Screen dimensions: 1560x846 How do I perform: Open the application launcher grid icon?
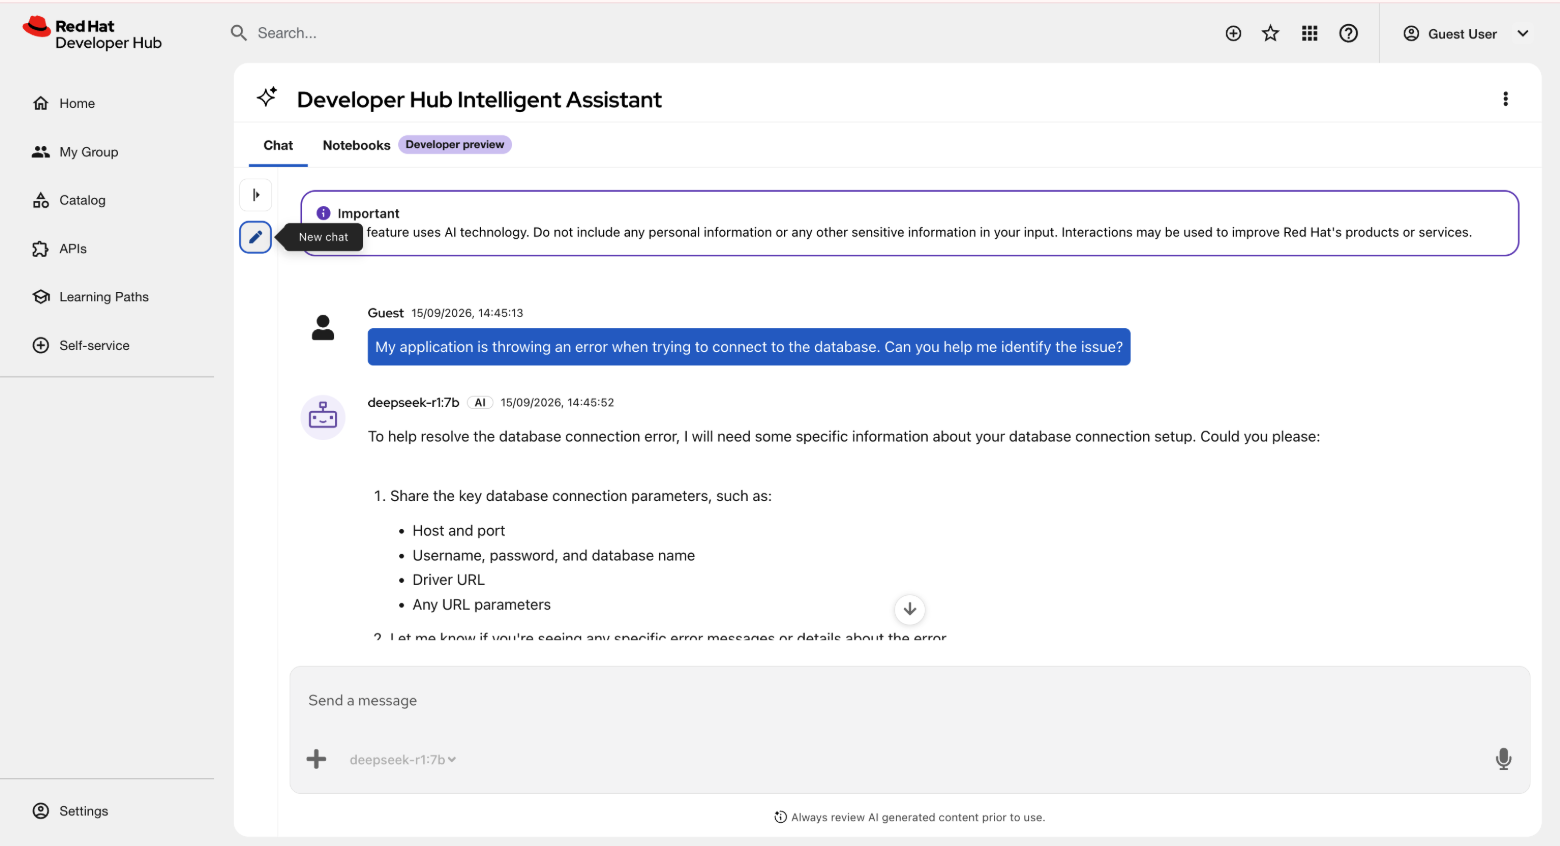1310,34
